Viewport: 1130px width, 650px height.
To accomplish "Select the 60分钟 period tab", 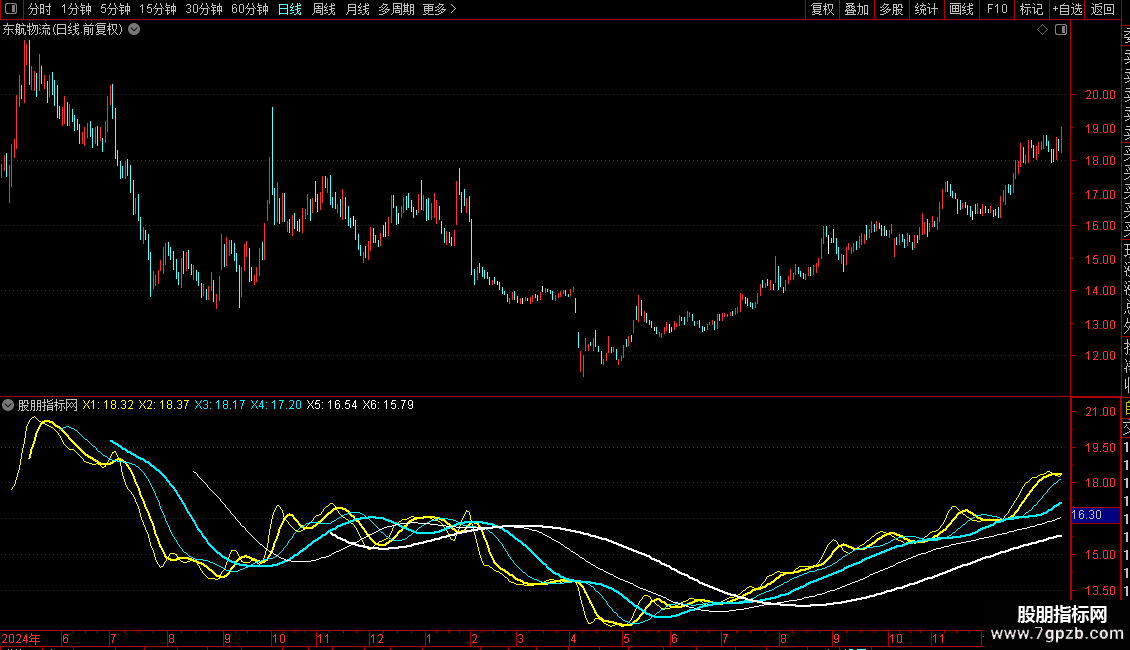I will coord(250,9).
